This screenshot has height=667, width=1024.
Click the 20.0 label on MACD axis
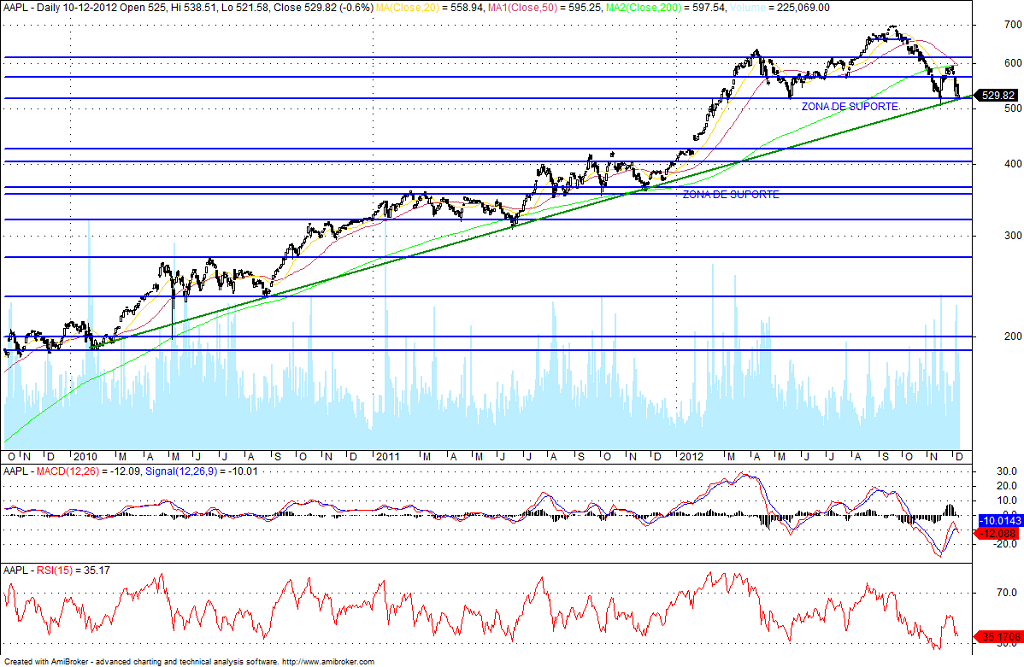coord(1007,486)
